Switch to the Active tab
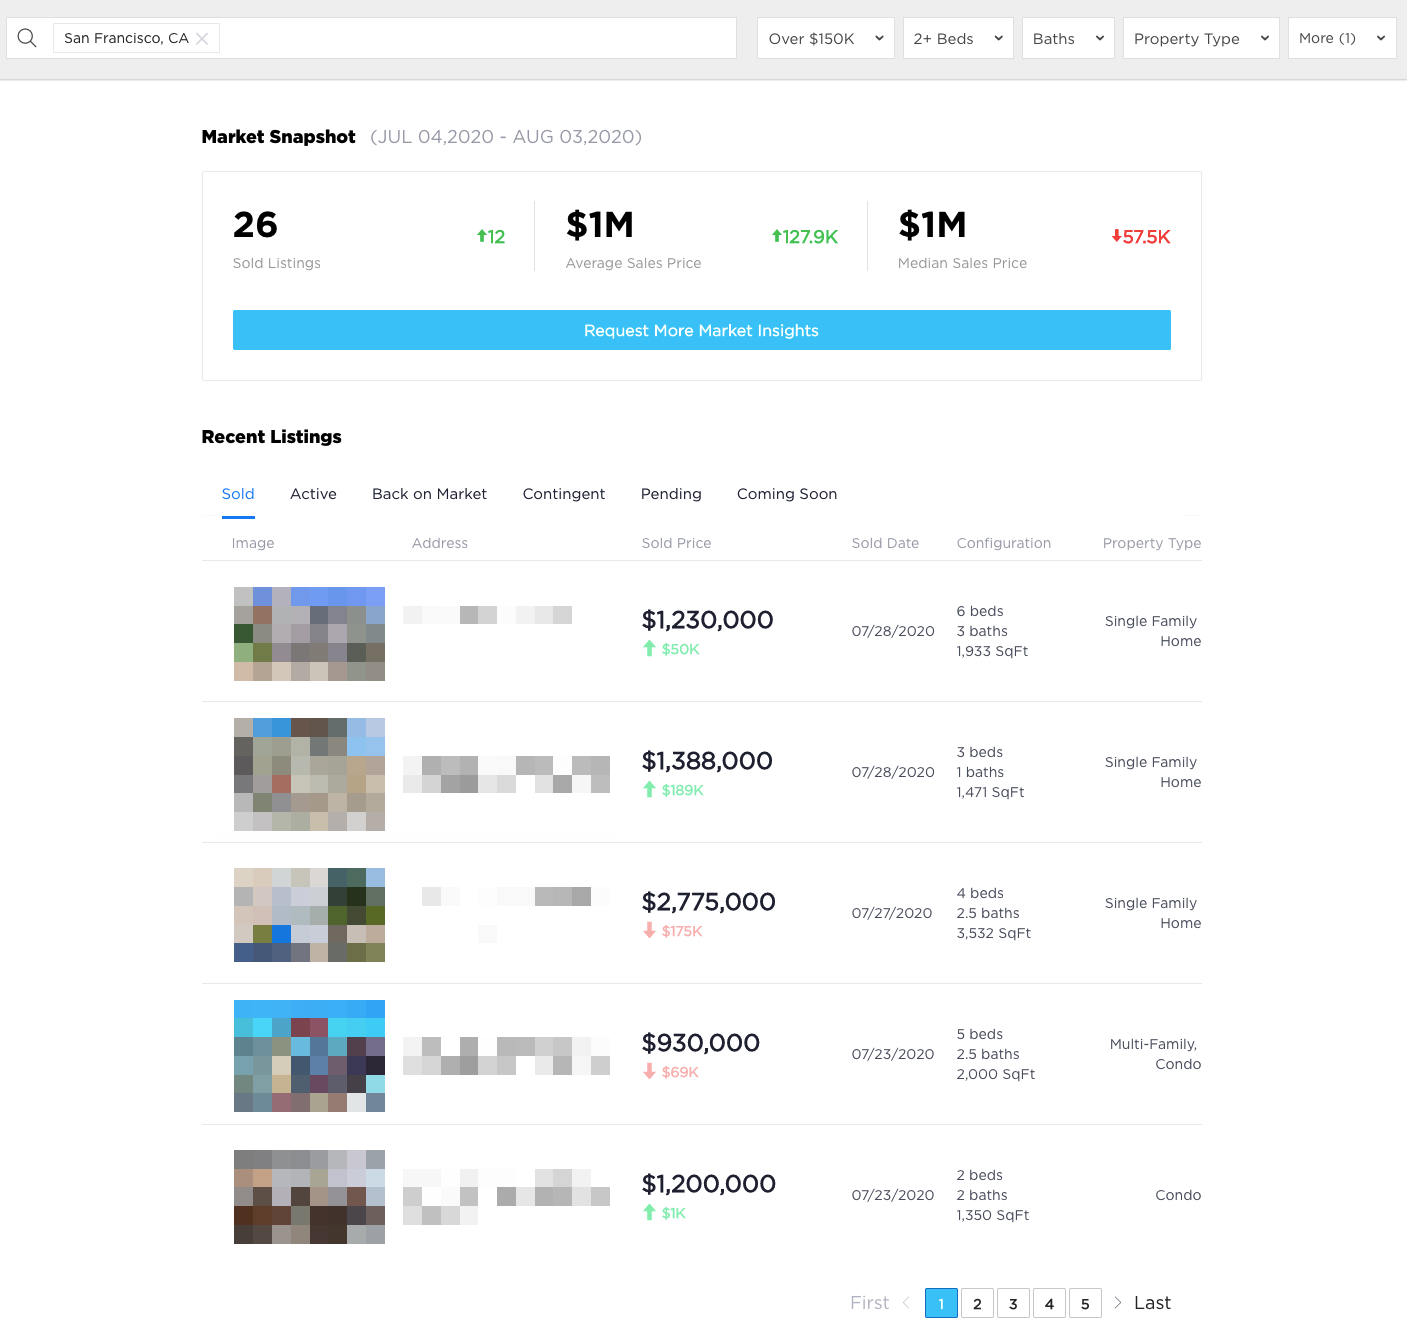This screenshot has width=1407, height=1324. click(313, 494)
